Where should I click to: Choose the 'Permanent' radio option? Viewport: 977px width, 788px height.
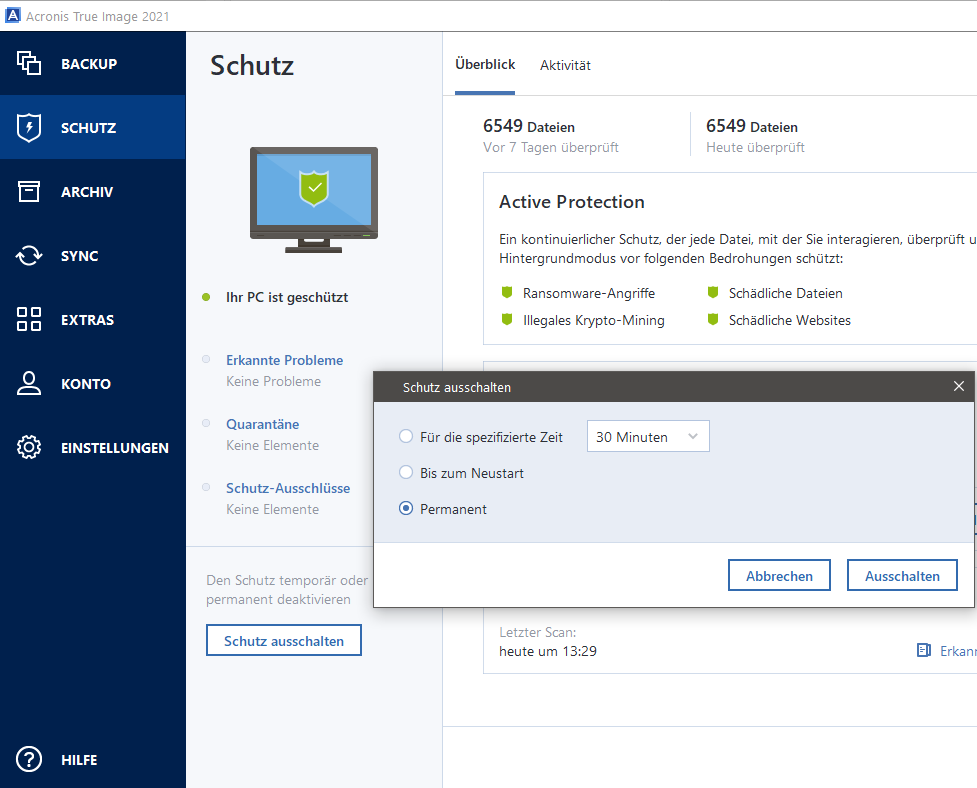coord(406,509)
